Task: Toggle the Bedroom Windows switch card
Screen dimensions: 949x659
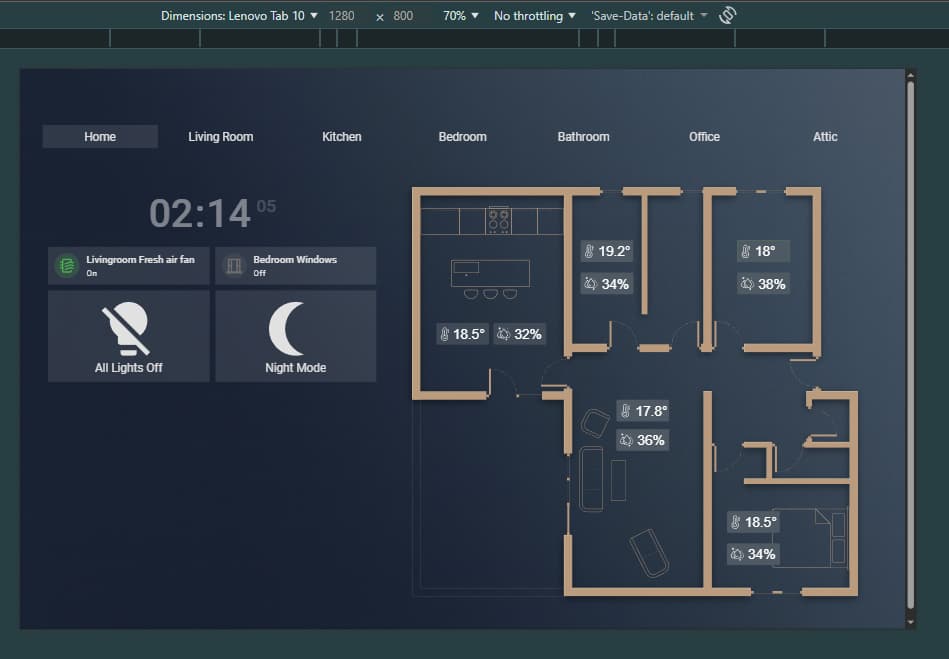Action: pos(296,266)
